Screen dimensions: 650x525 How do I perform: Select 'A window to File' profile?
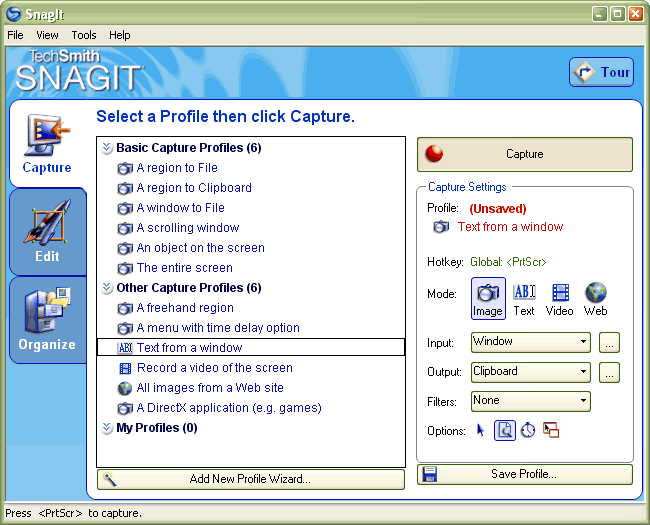click(181, 208)
